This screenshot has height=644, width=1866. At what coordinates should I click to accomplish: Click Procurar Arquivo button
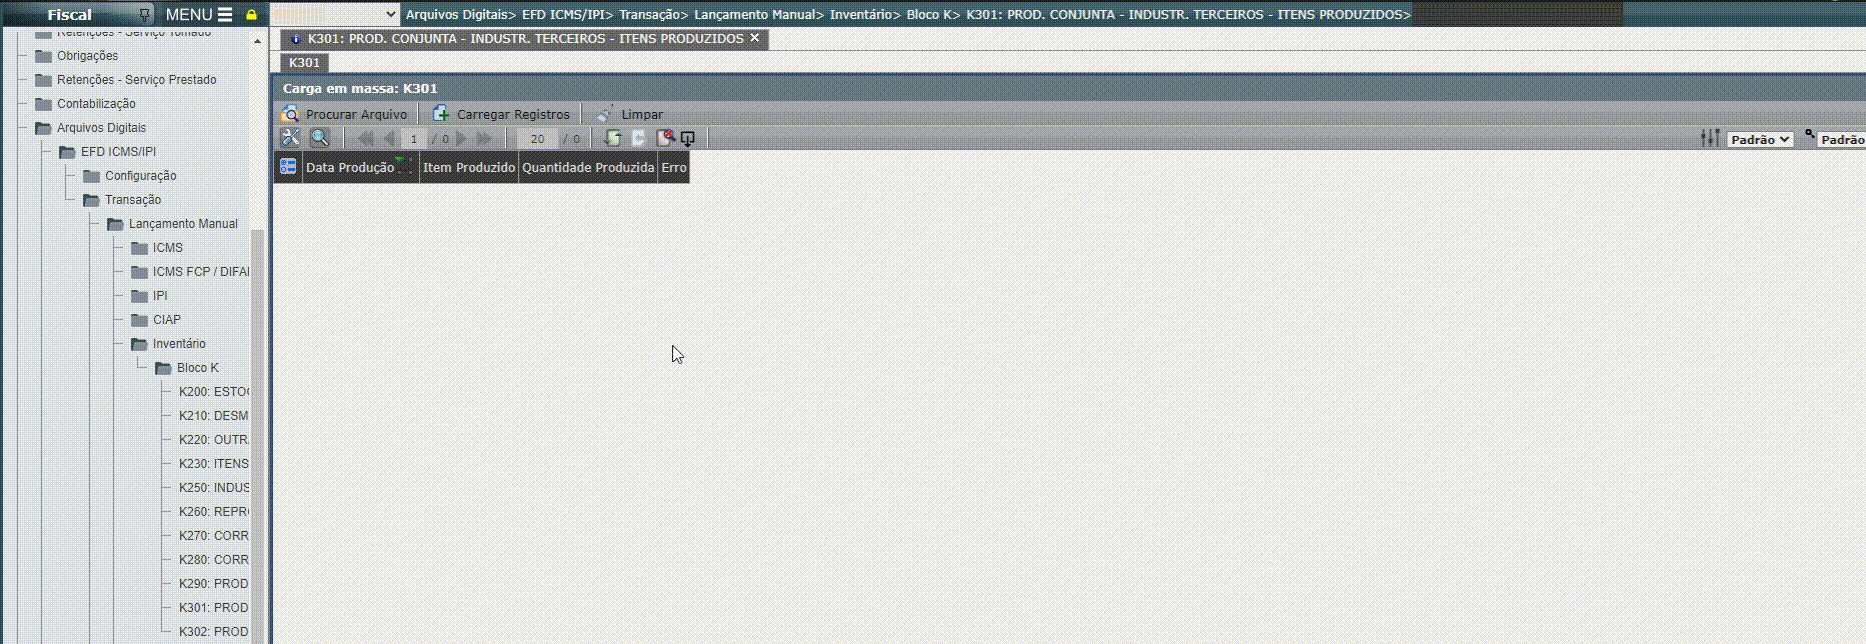pyautogui.click(x=345, y=114)
